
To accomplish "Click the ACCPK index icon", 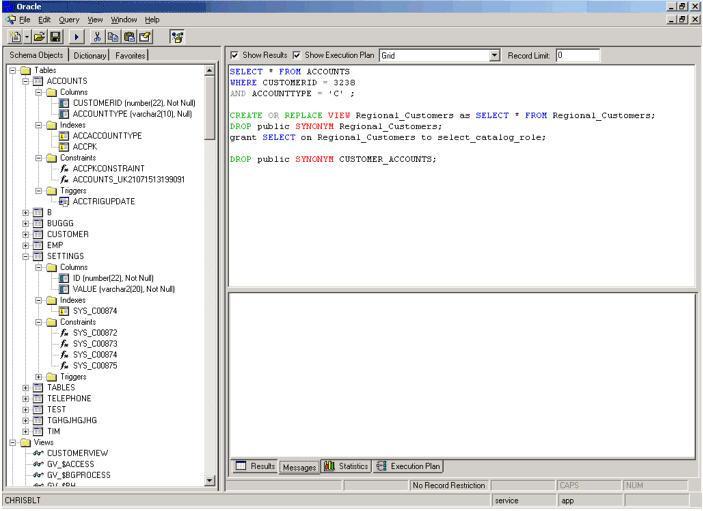I will (x=64, y=147).
